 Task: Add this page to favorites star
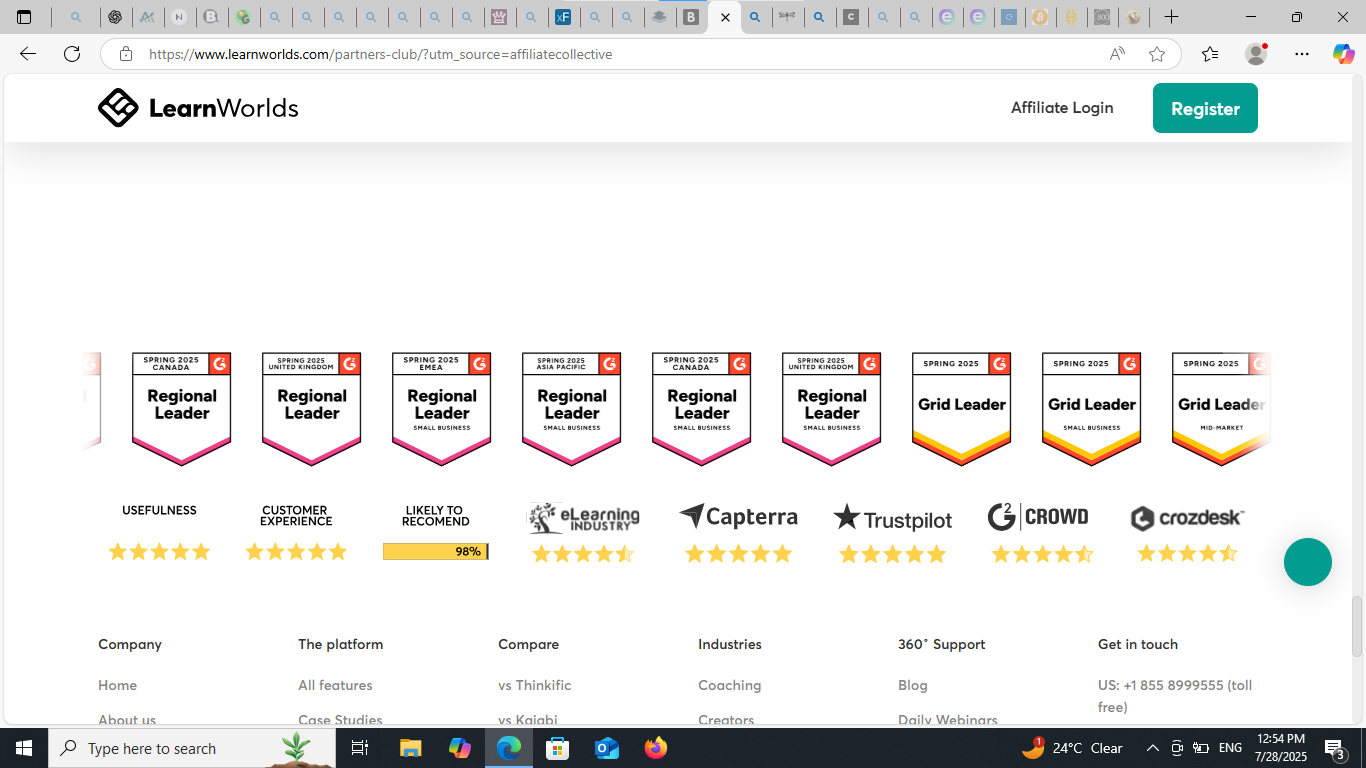coord(1157,54)
